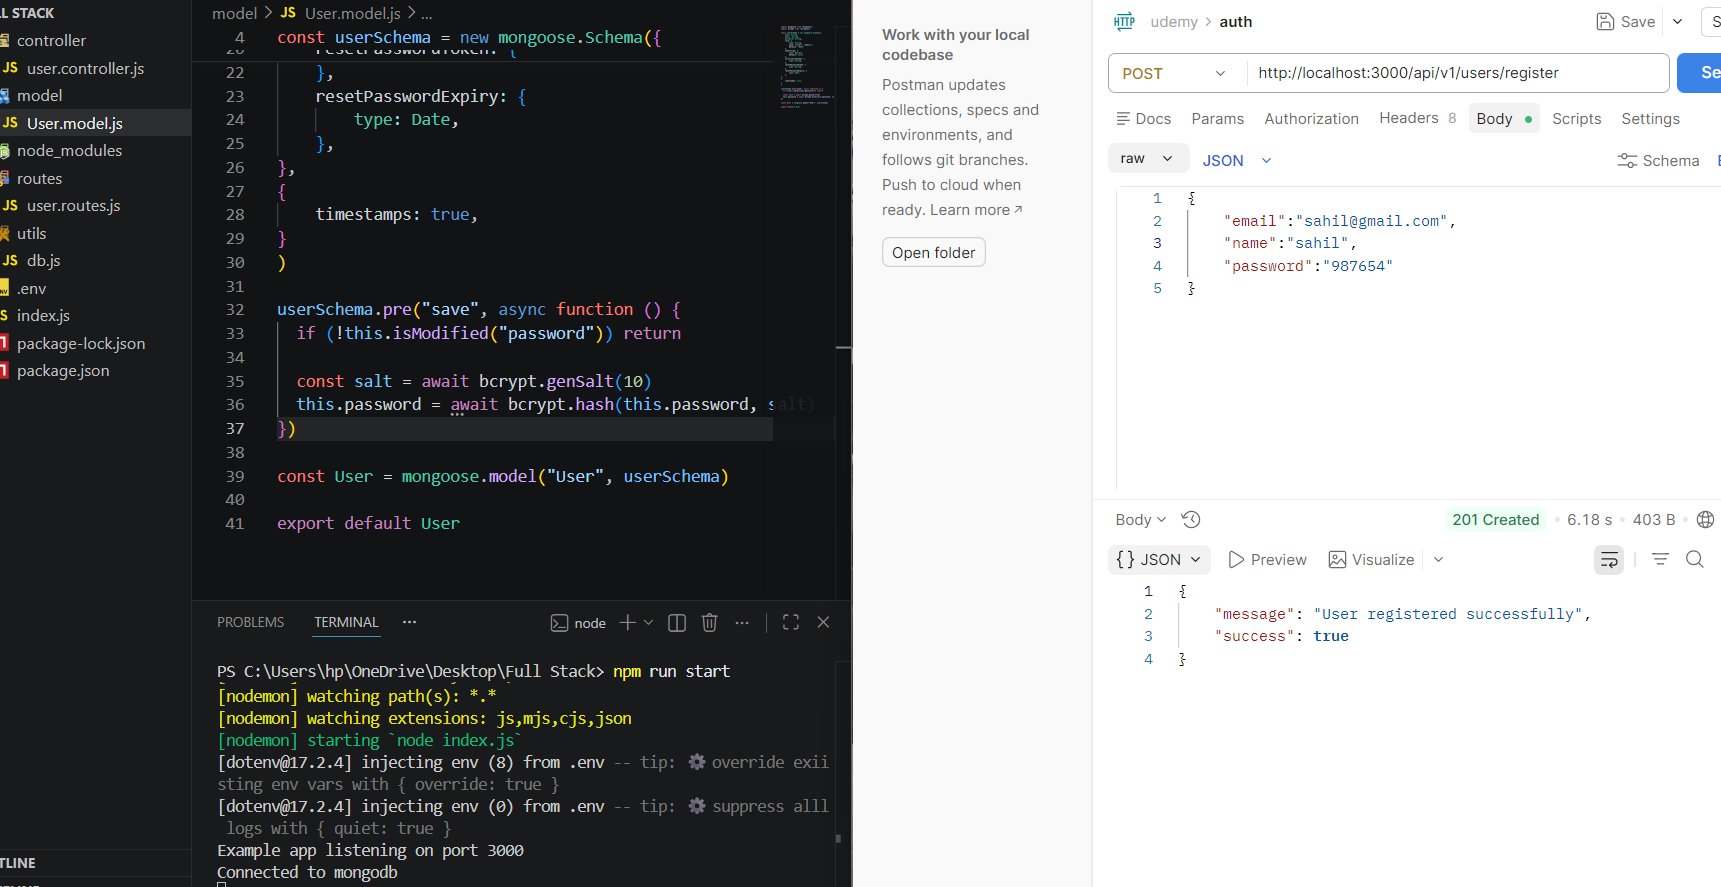Image resolution: width=1721 pixels, height=887 pixels.
Task: Open response history clock icon
Action: (x=1191, y=520)
